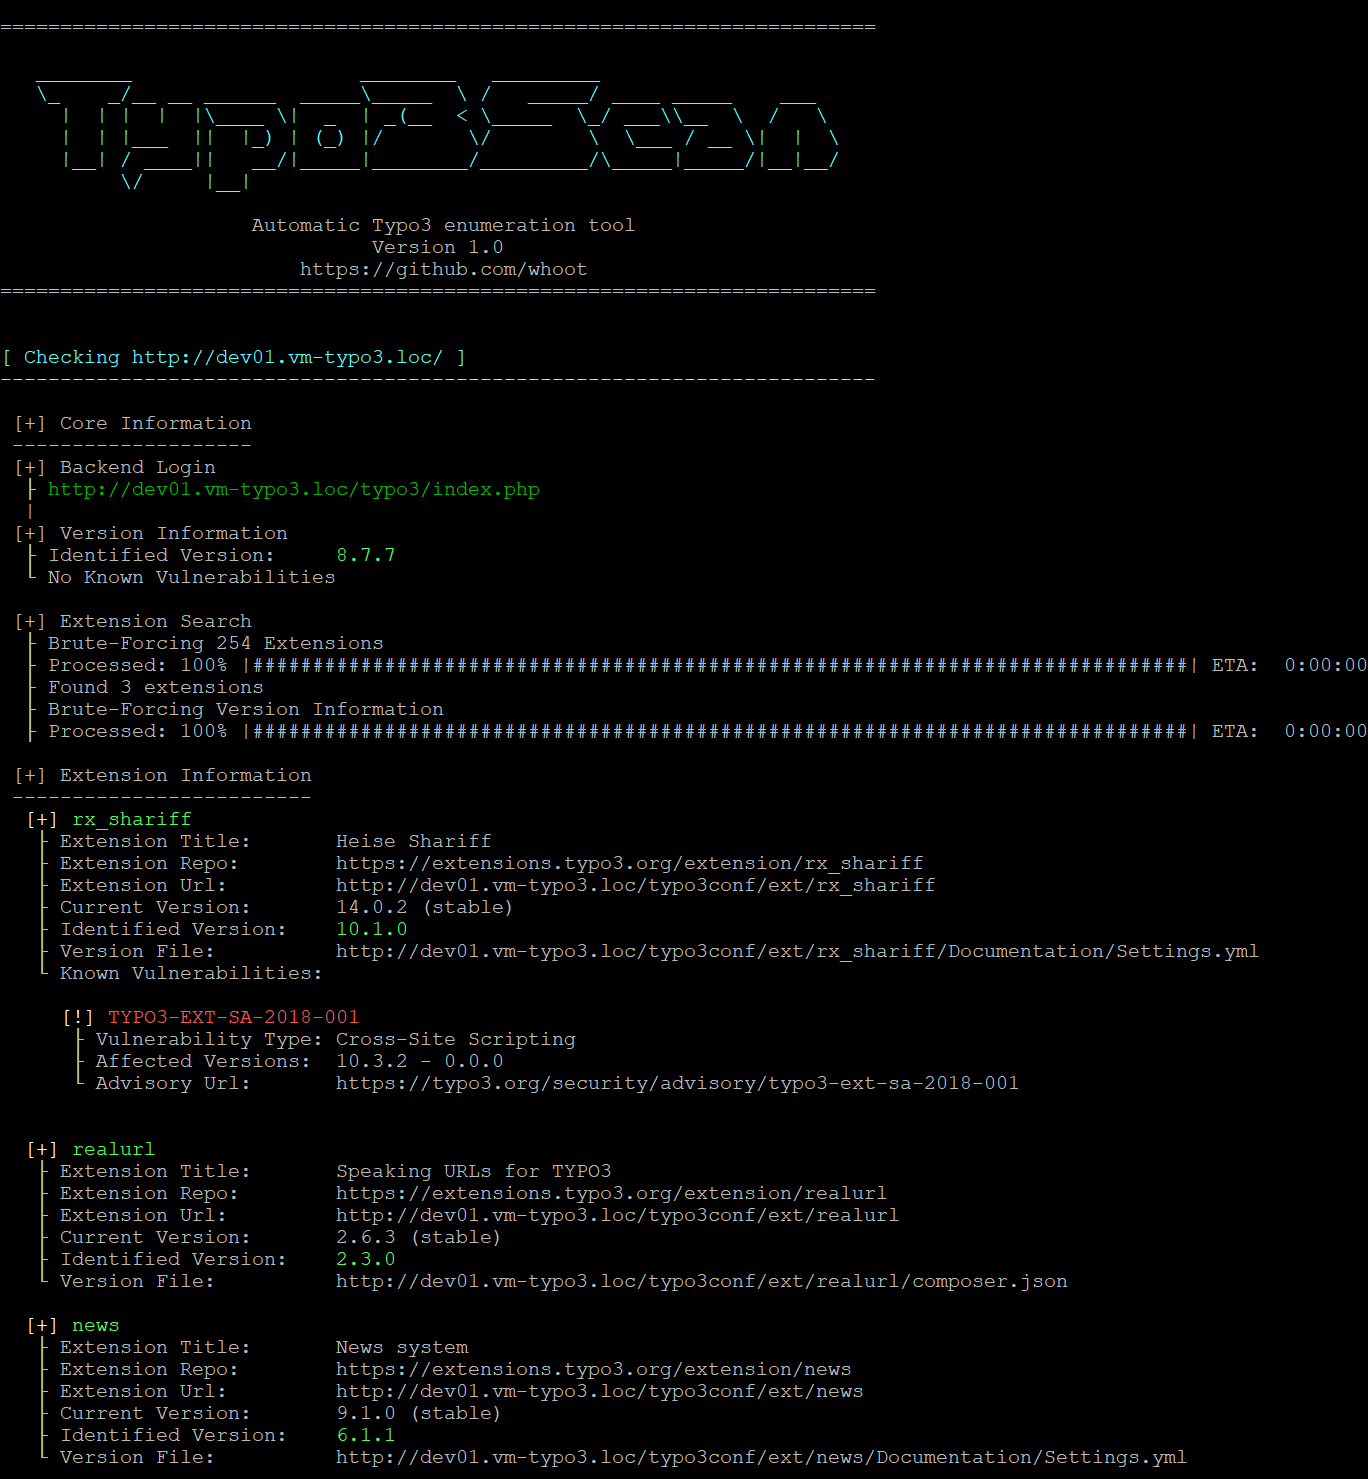This screenshot has height=1479, width=1368.
Task: Open rx_shariff Documentation/Settings.yml version file
Action: [797, 951]
